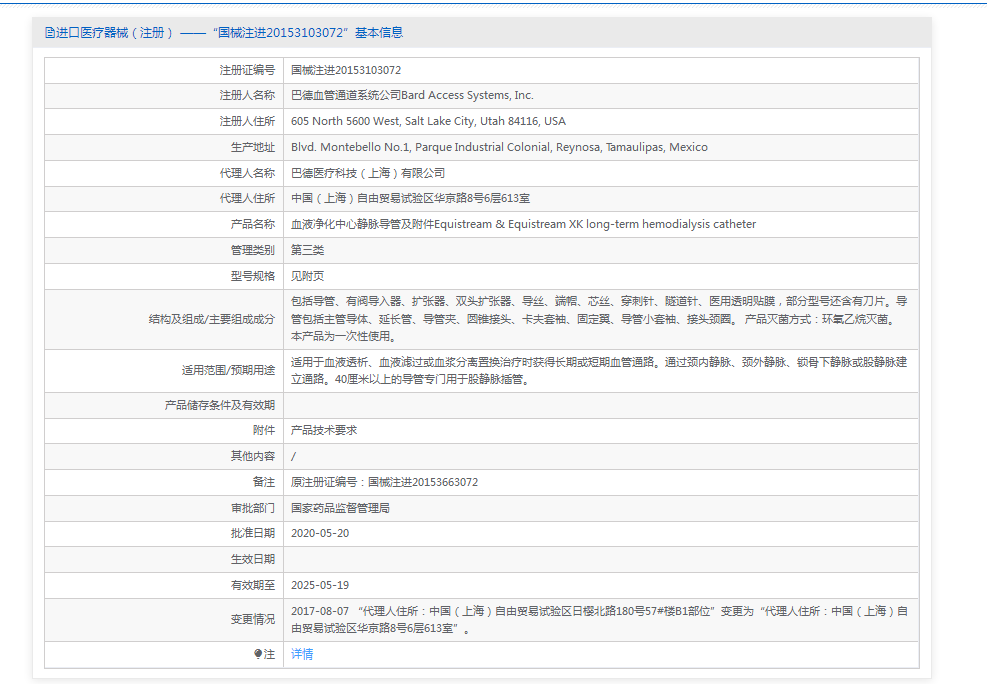Click the slash value in the 其他内容 row
This screenshot has width=987, height=684.
click(293, 456)
